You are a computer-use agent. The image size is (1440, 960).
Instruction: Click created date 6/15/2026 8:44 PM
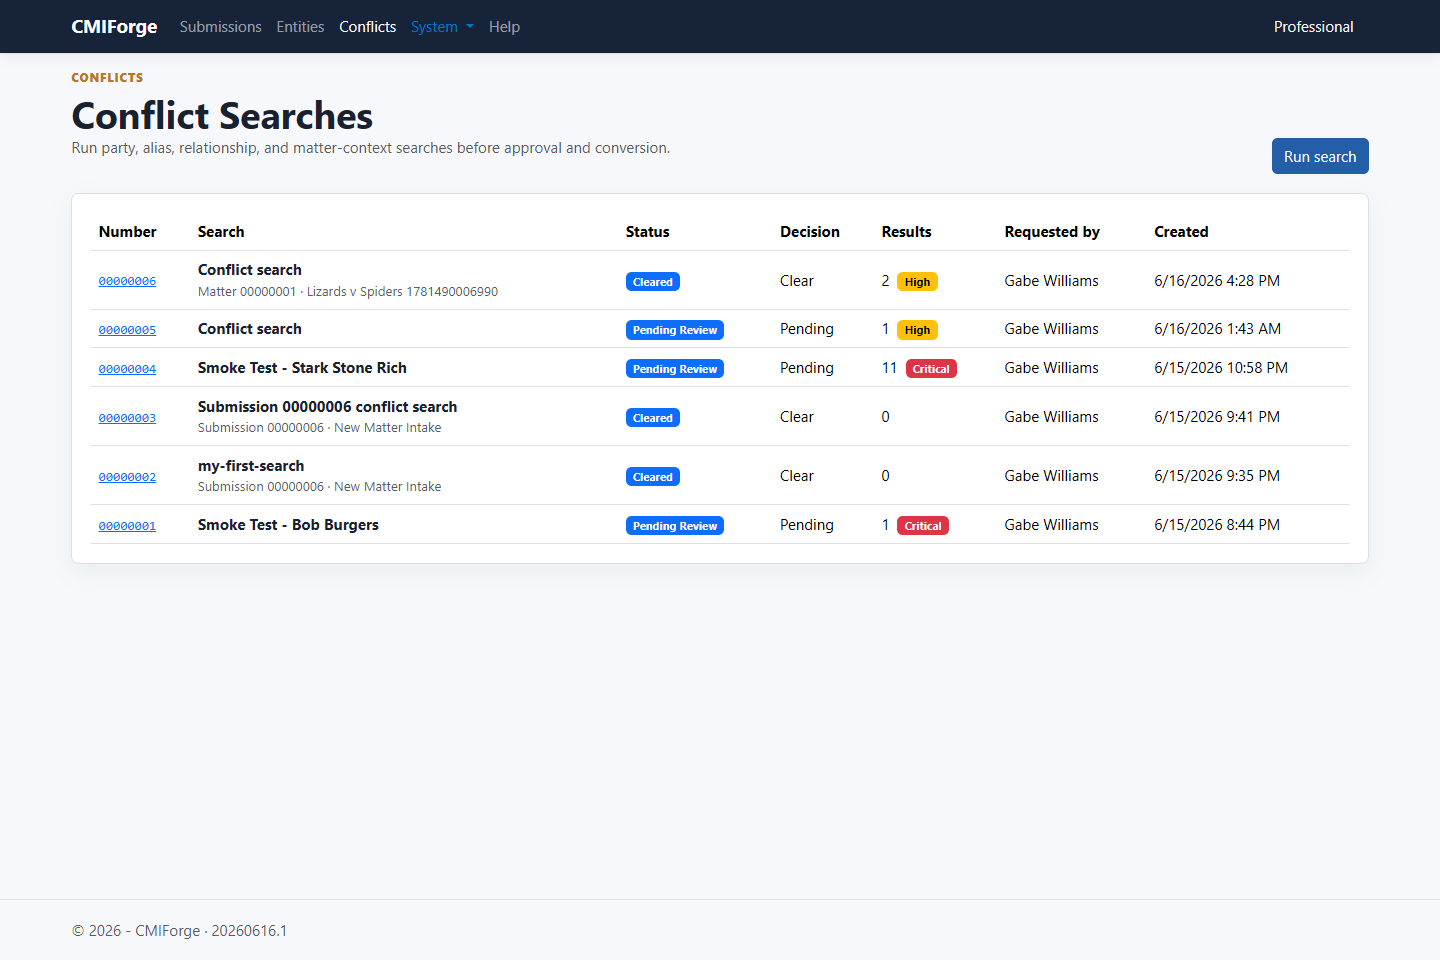pos(1217,525)
